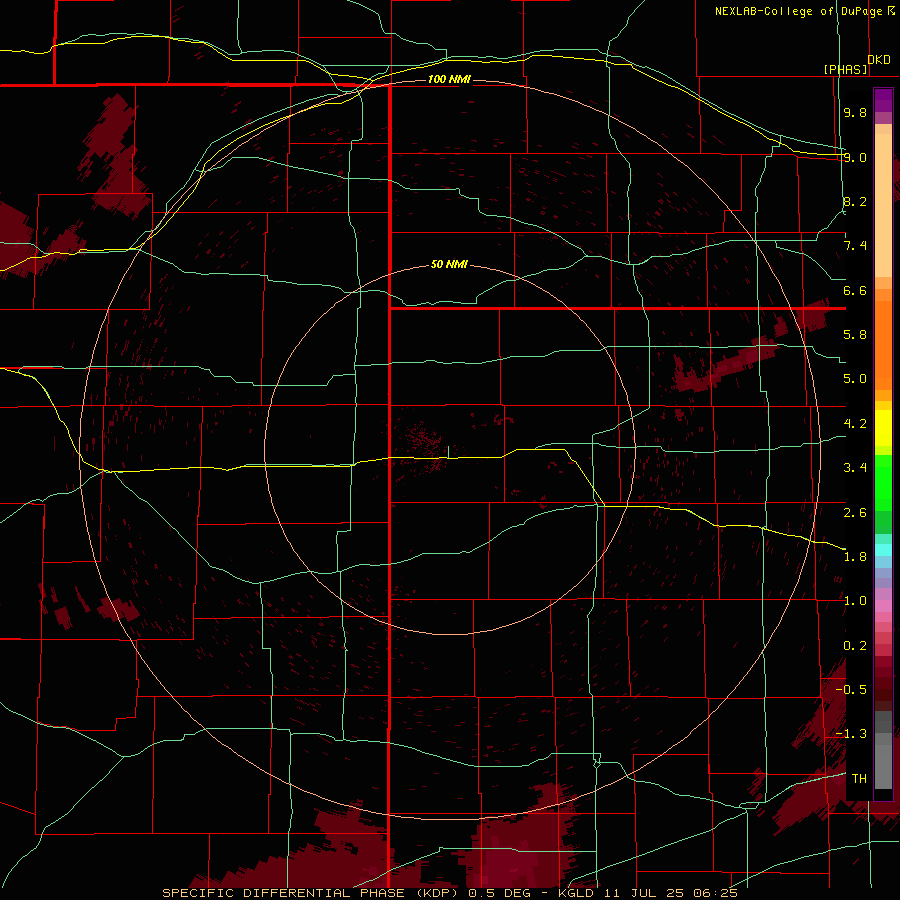Click the bright green band of the color bar
The image size is (900, 900).
pyautogui.click(x=883, y=483)
